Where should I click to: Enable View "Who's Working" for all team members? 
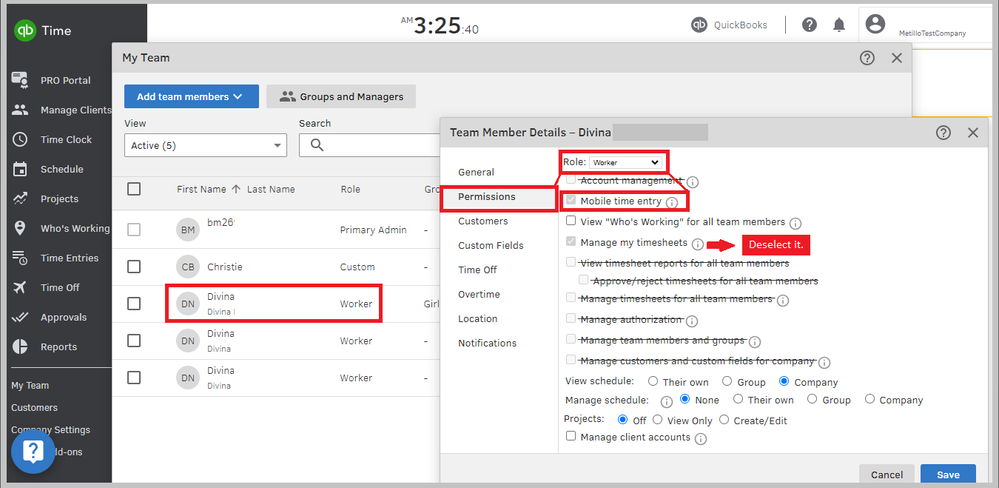(571, 222)
